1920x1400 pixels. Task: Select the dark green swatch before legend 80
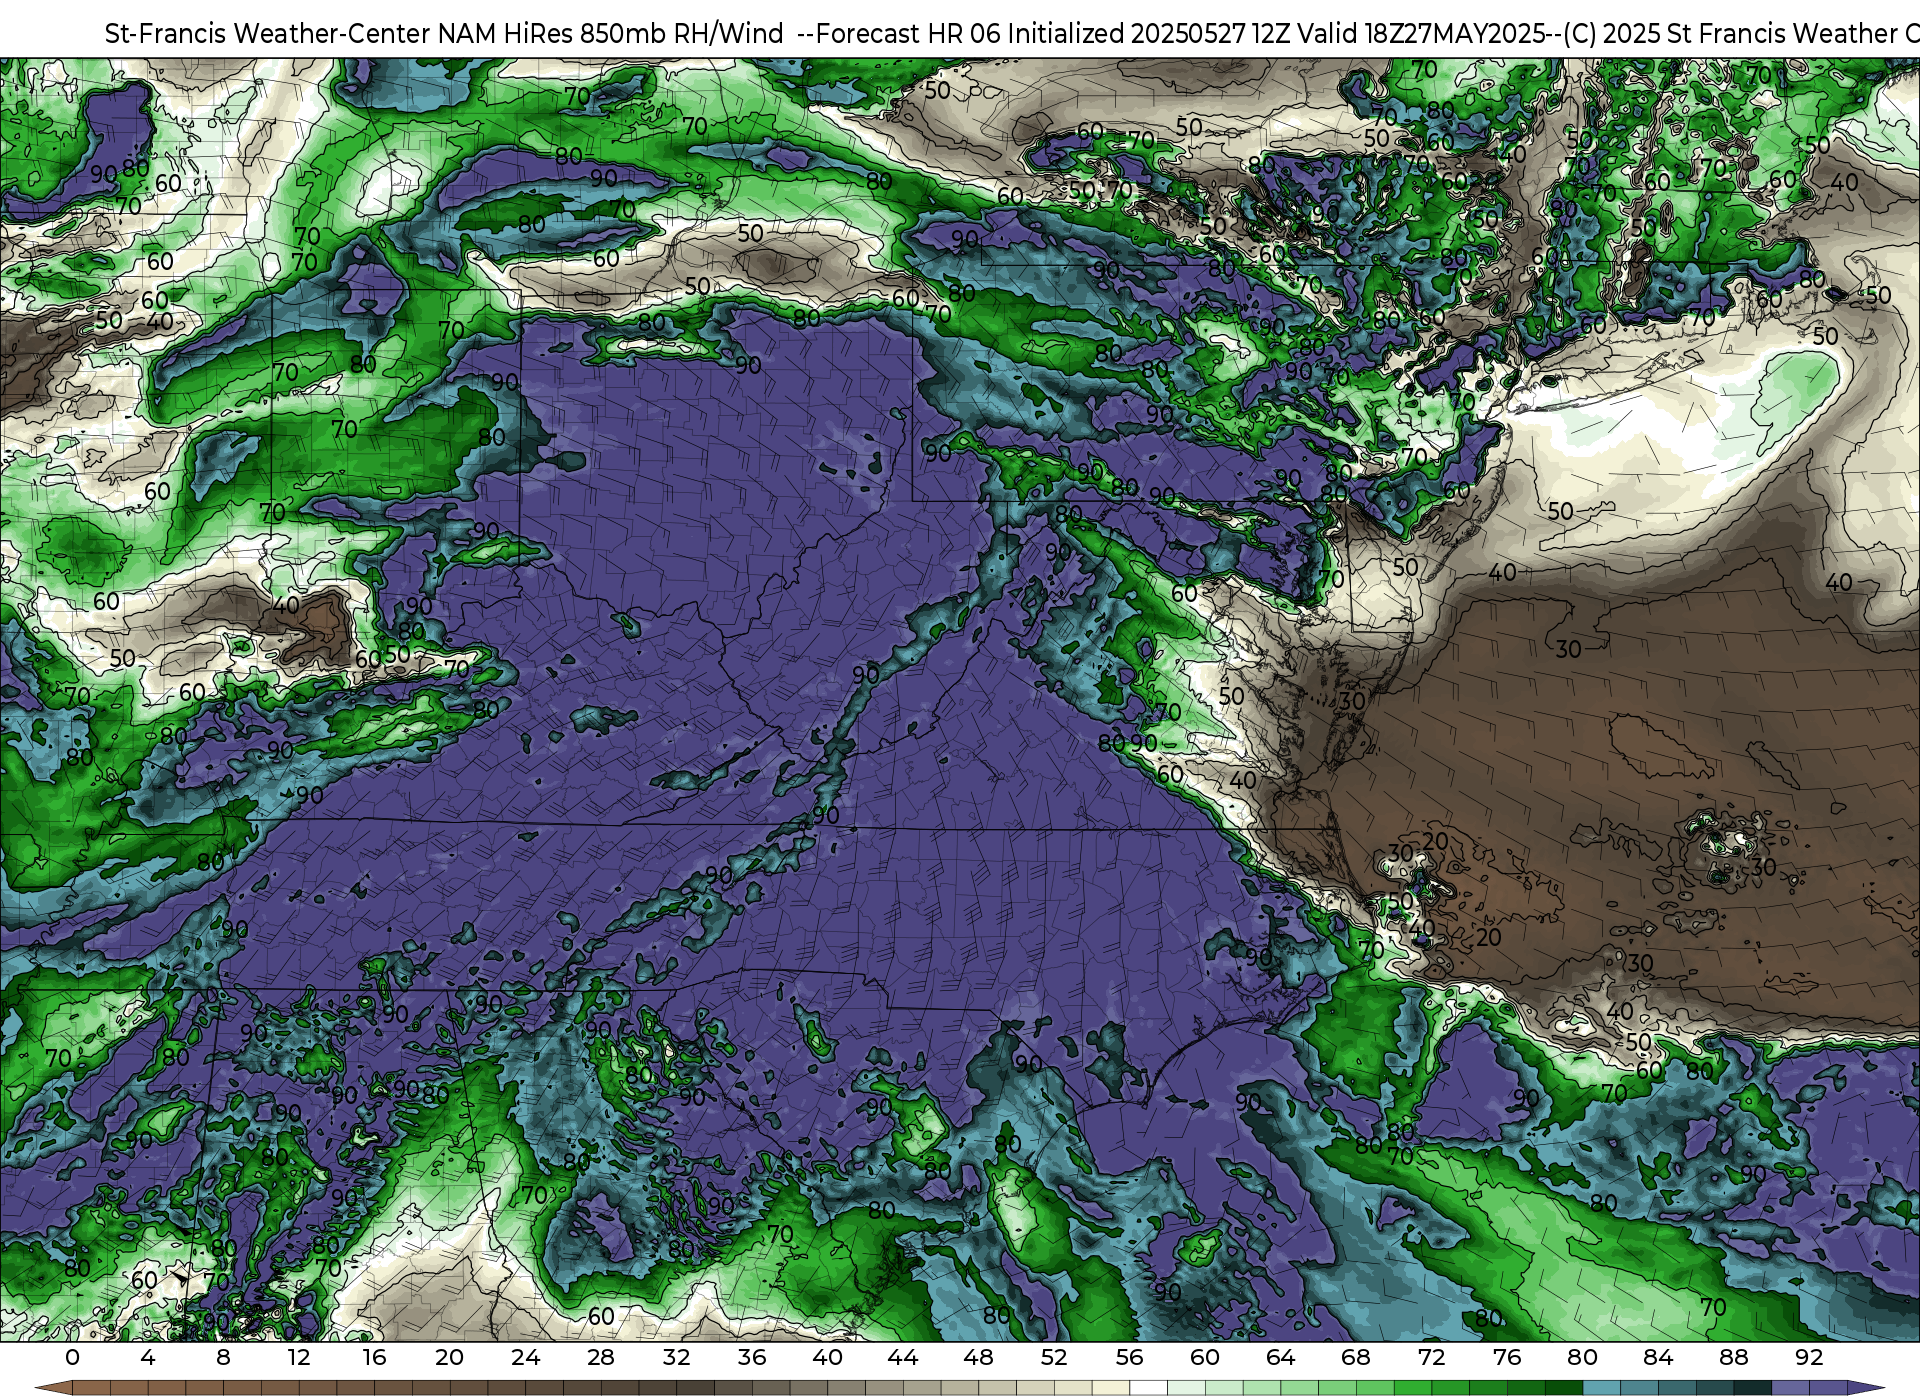(1563, 1390)
